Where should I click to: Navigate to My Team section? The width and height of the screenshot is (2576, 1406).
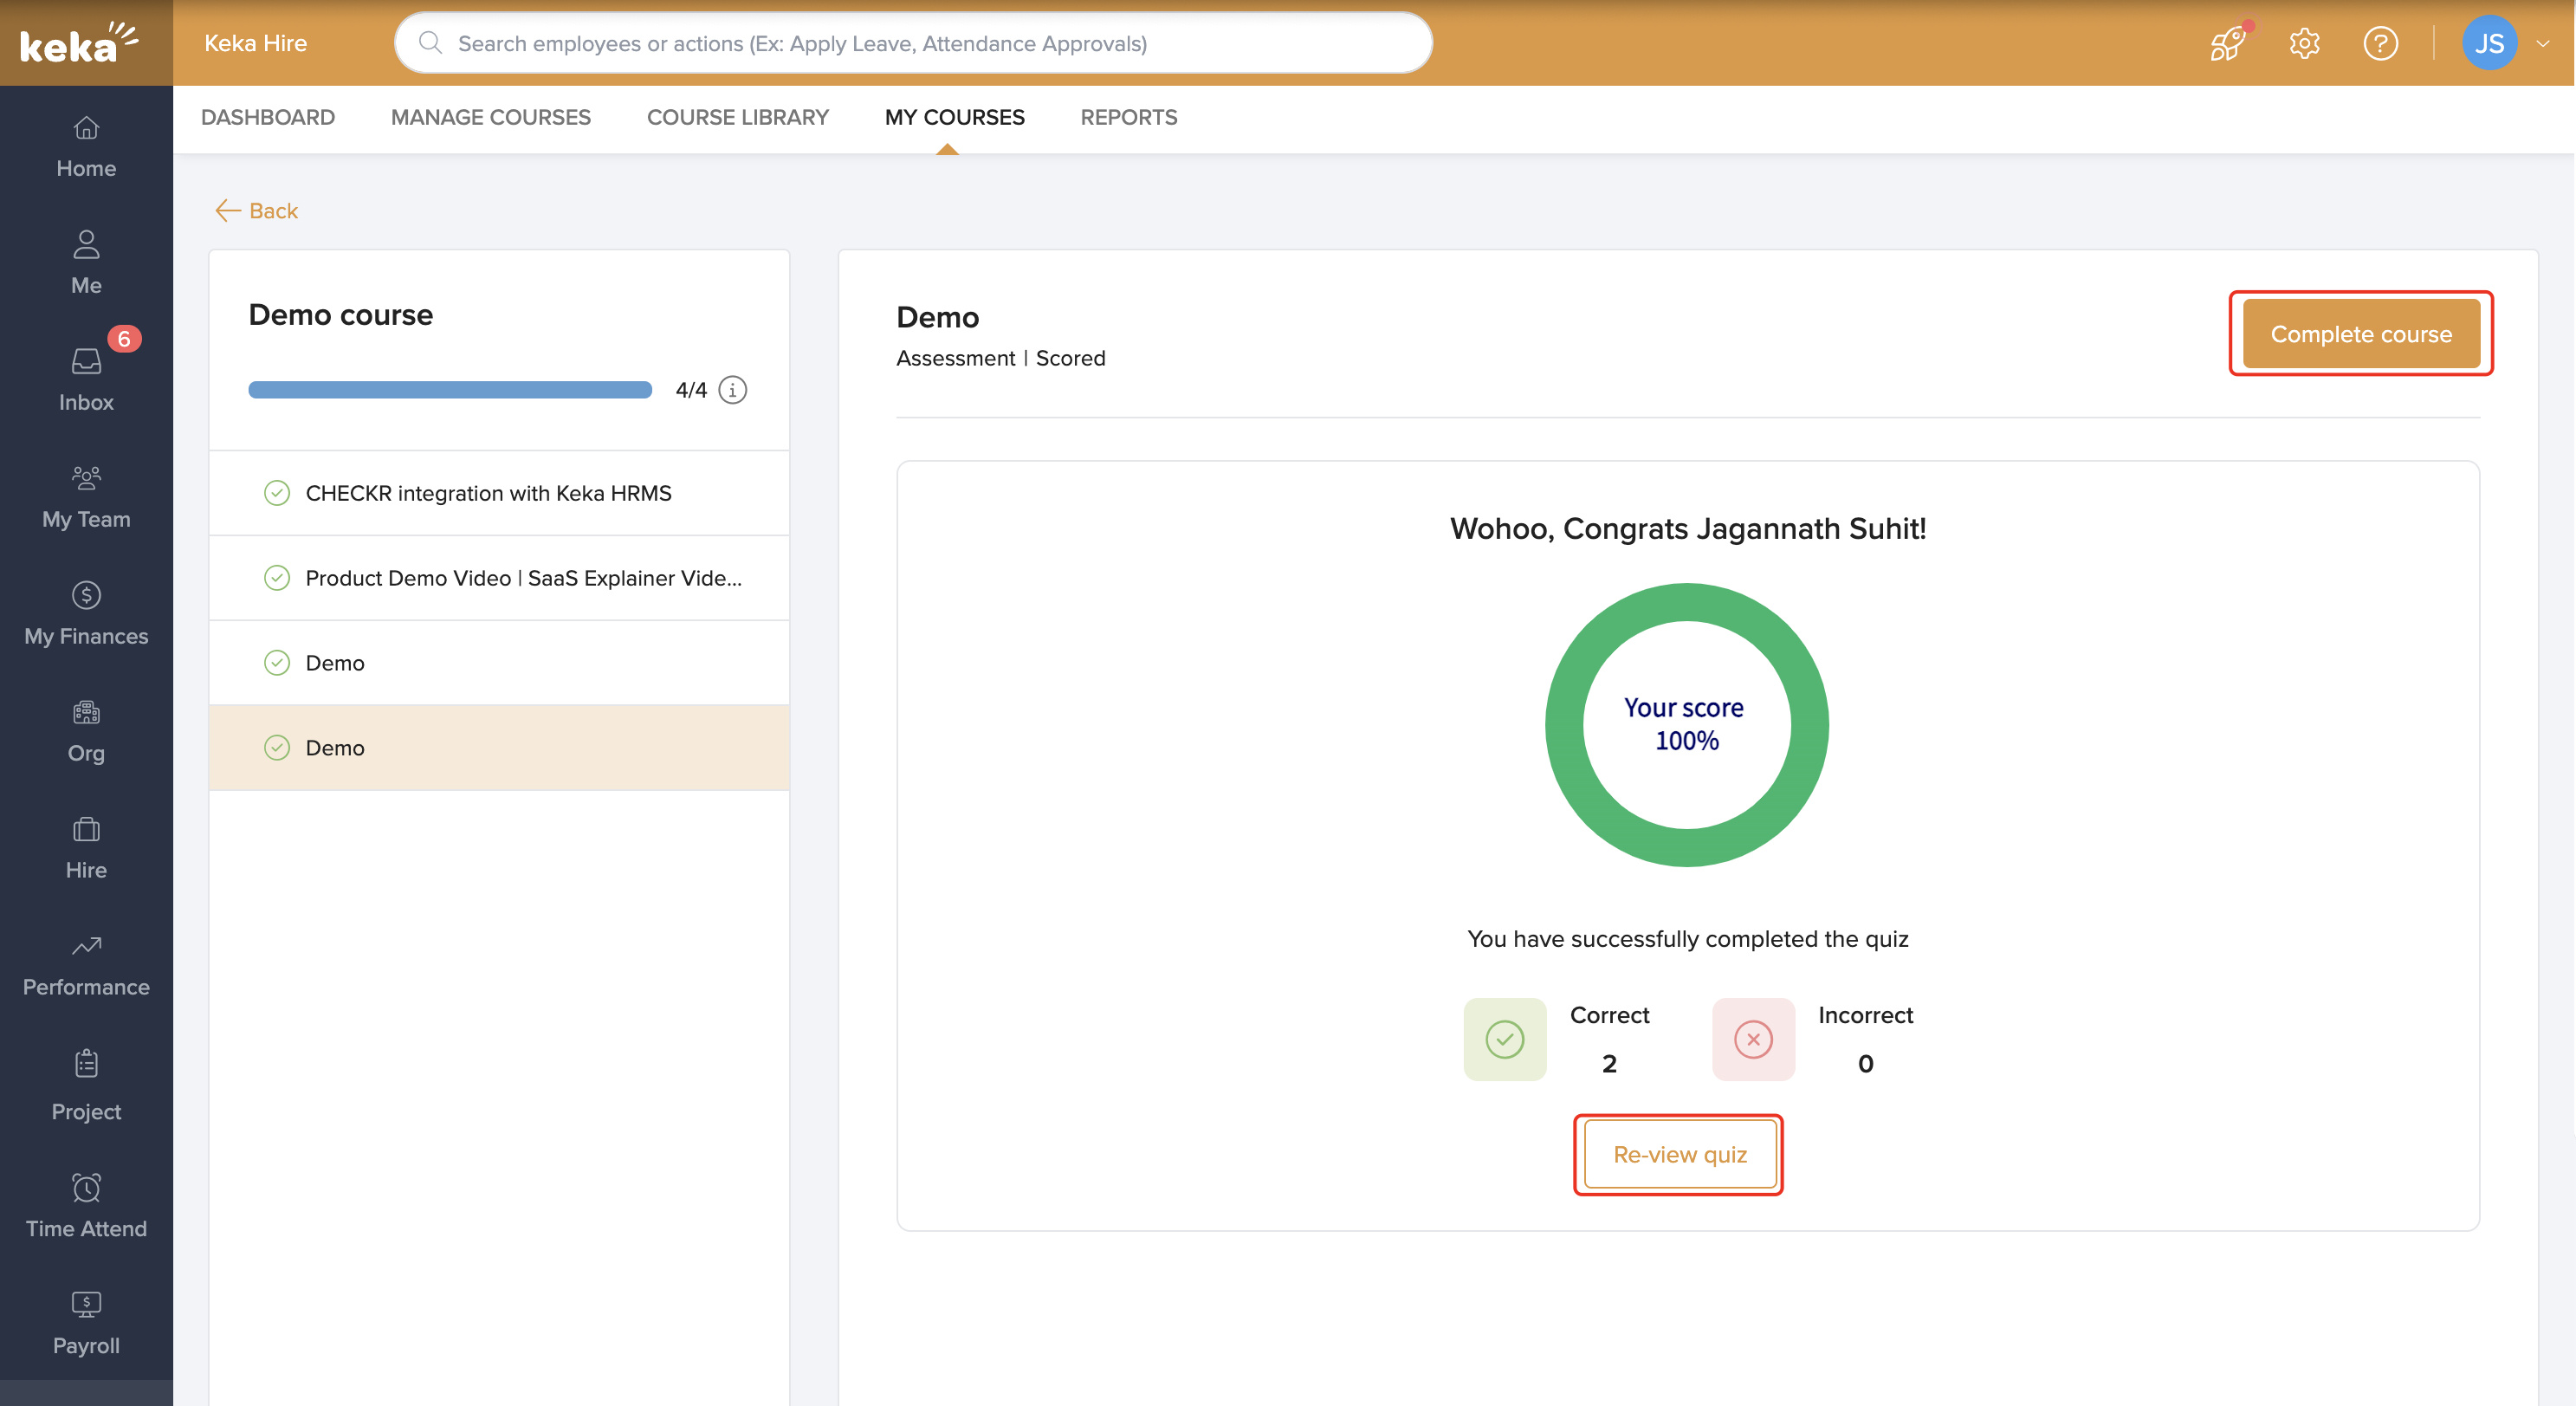click(x=85, y=497)
